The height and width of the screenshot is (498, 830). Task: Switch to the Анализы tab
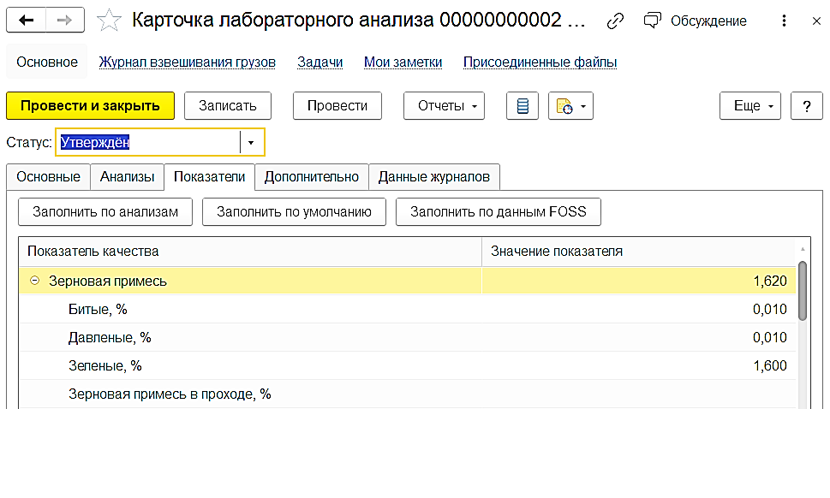coord(127,177)
